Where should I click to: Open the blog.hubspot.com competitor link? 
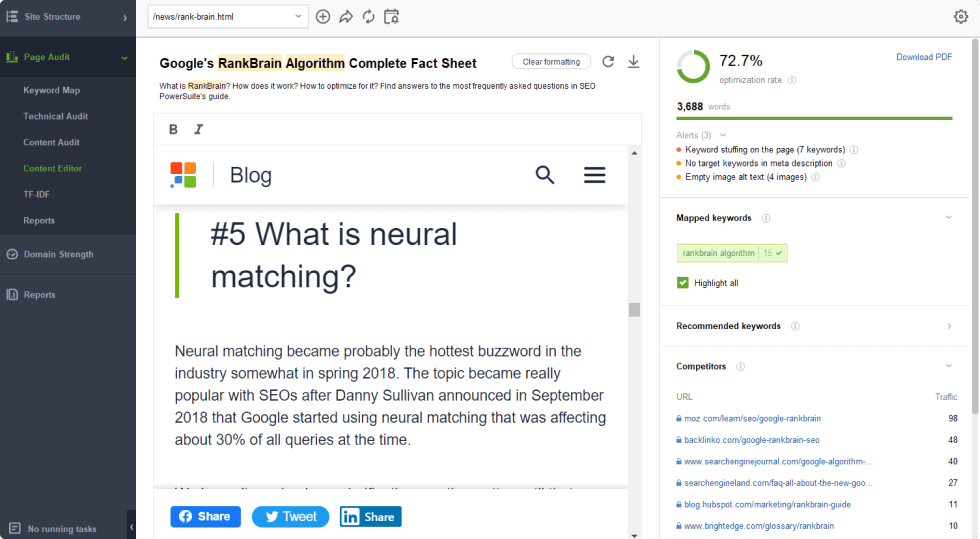coord(768,505)
